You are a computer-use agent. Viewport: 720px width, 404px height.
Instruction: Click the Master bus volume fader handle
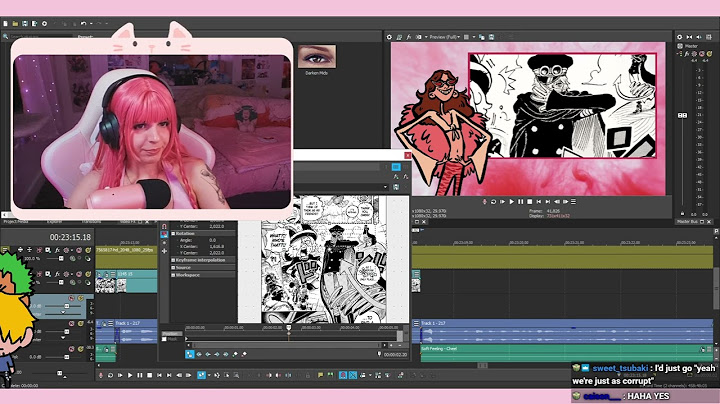coord(682,115)
